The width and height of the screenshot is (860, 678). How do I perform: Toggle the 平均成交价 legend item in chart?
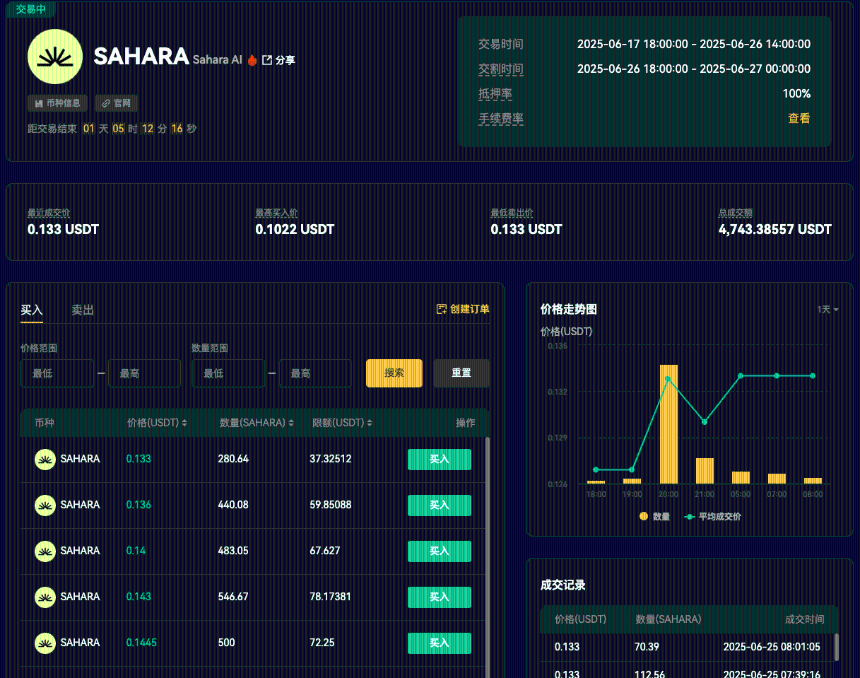pyautogui.click(x=712, y=516)
